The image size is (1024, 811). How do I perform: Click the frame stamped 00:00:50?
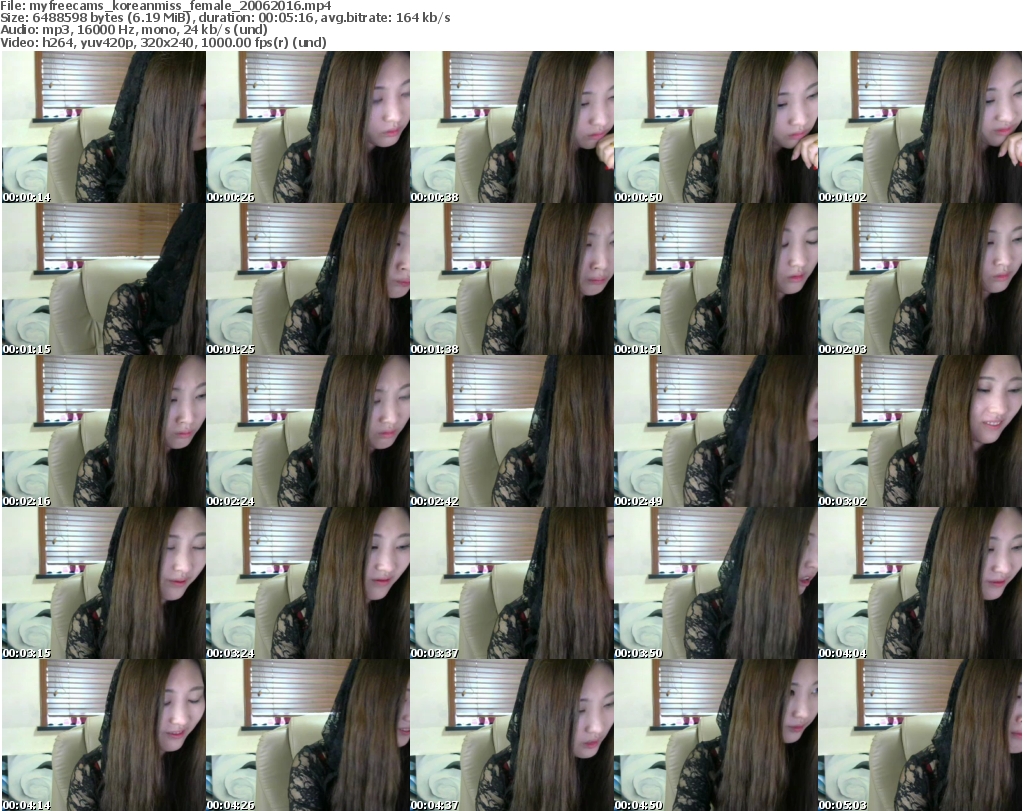[x=716, y=127]
